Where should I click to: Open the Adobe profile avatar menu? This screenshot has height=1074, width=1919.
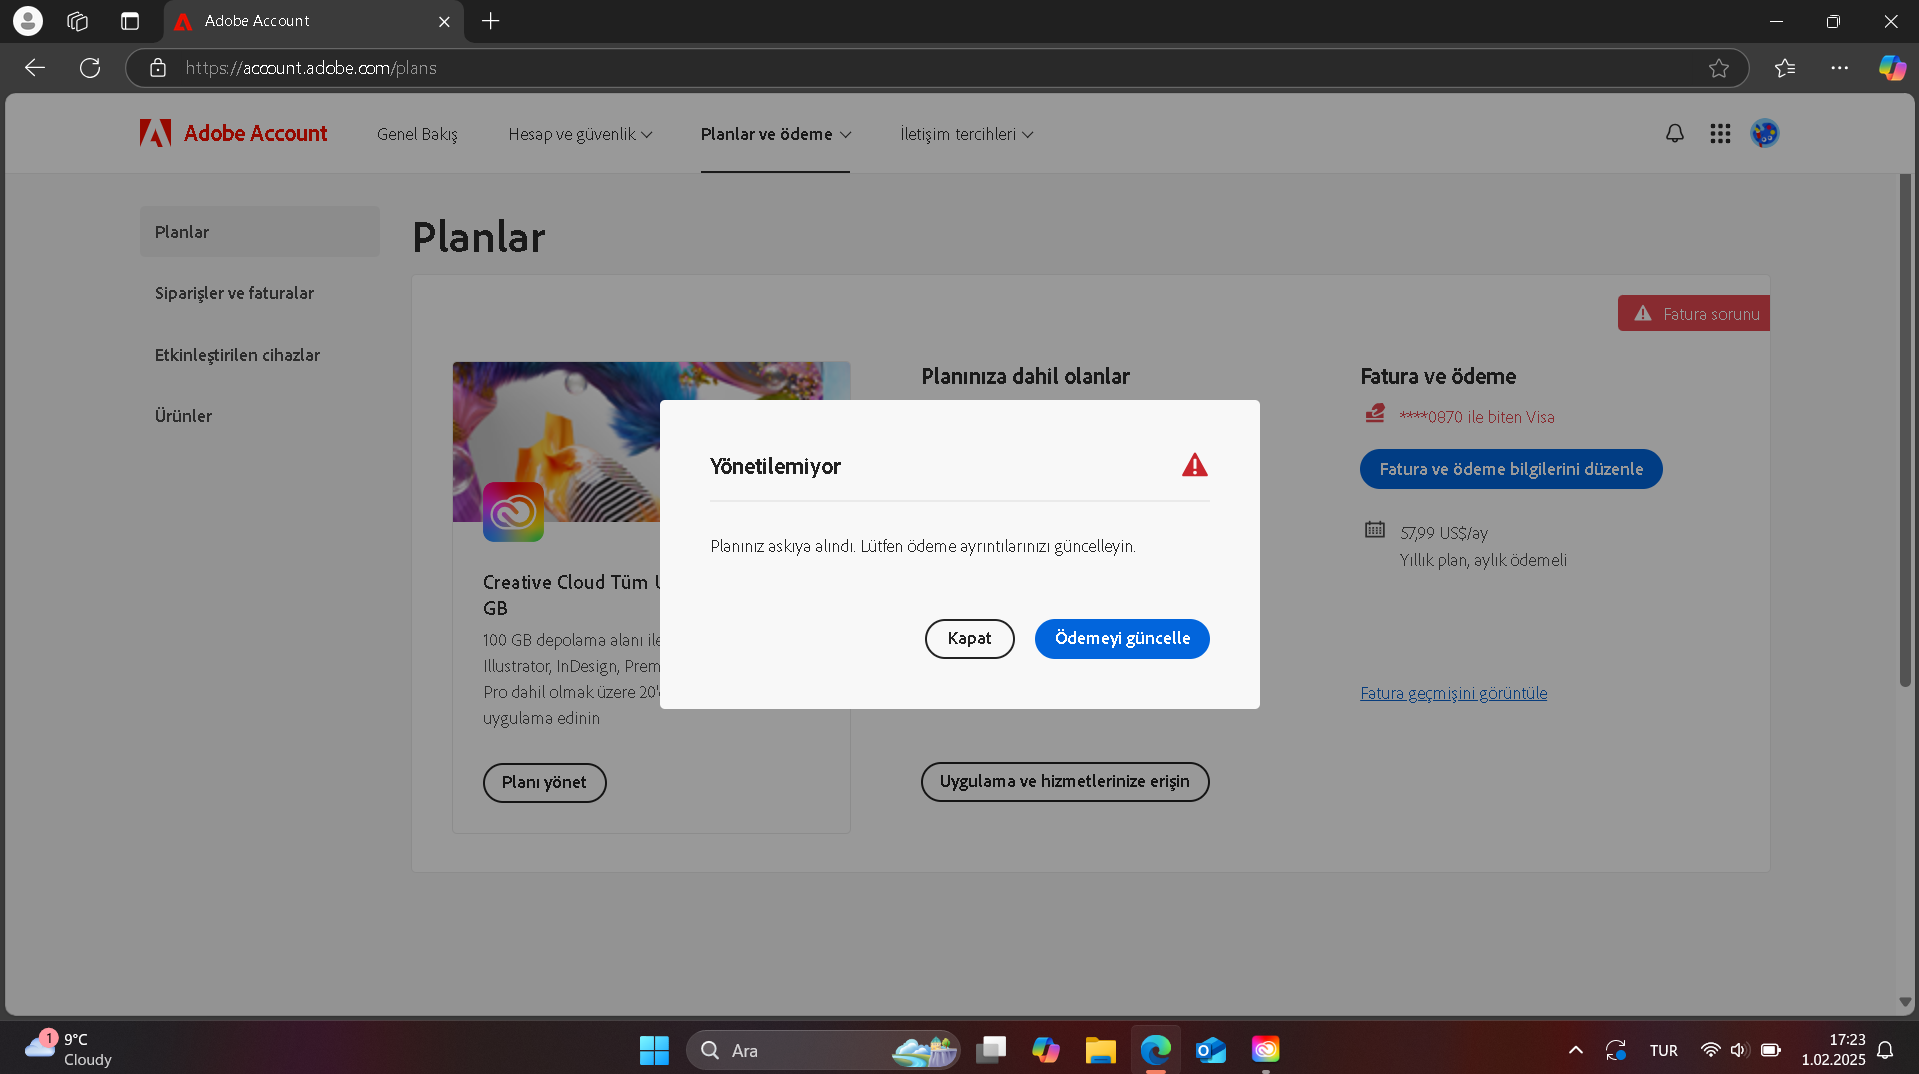click(1765, 133)
